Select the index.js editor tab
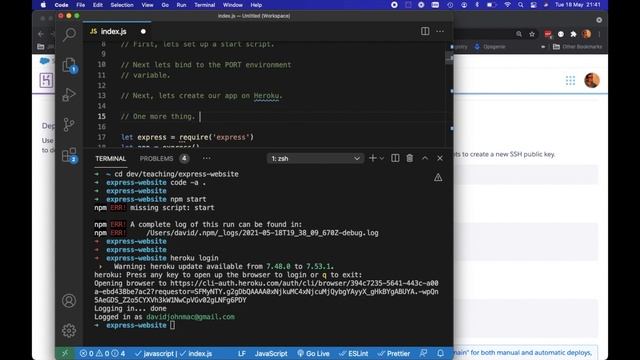Image resolution: width=640 pixels, height=360 pixels. click(x=117, y=31)
